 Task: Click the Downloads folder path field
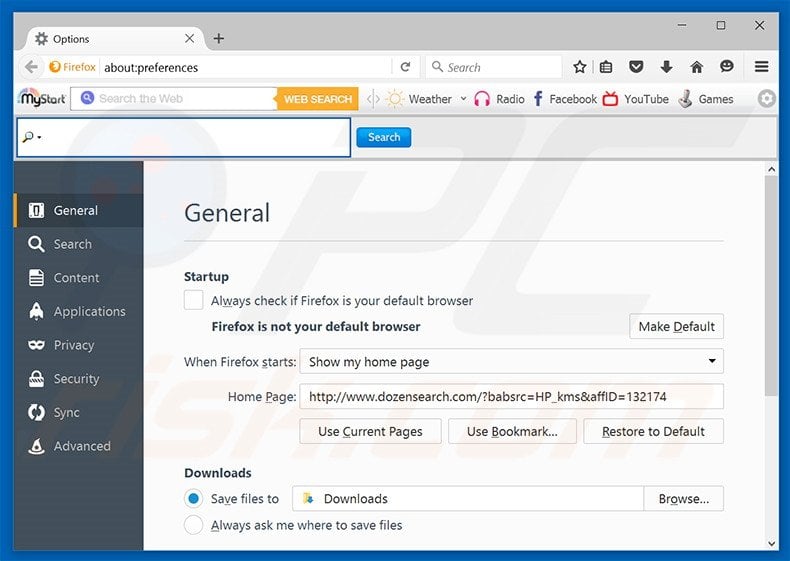coord(468,498)
